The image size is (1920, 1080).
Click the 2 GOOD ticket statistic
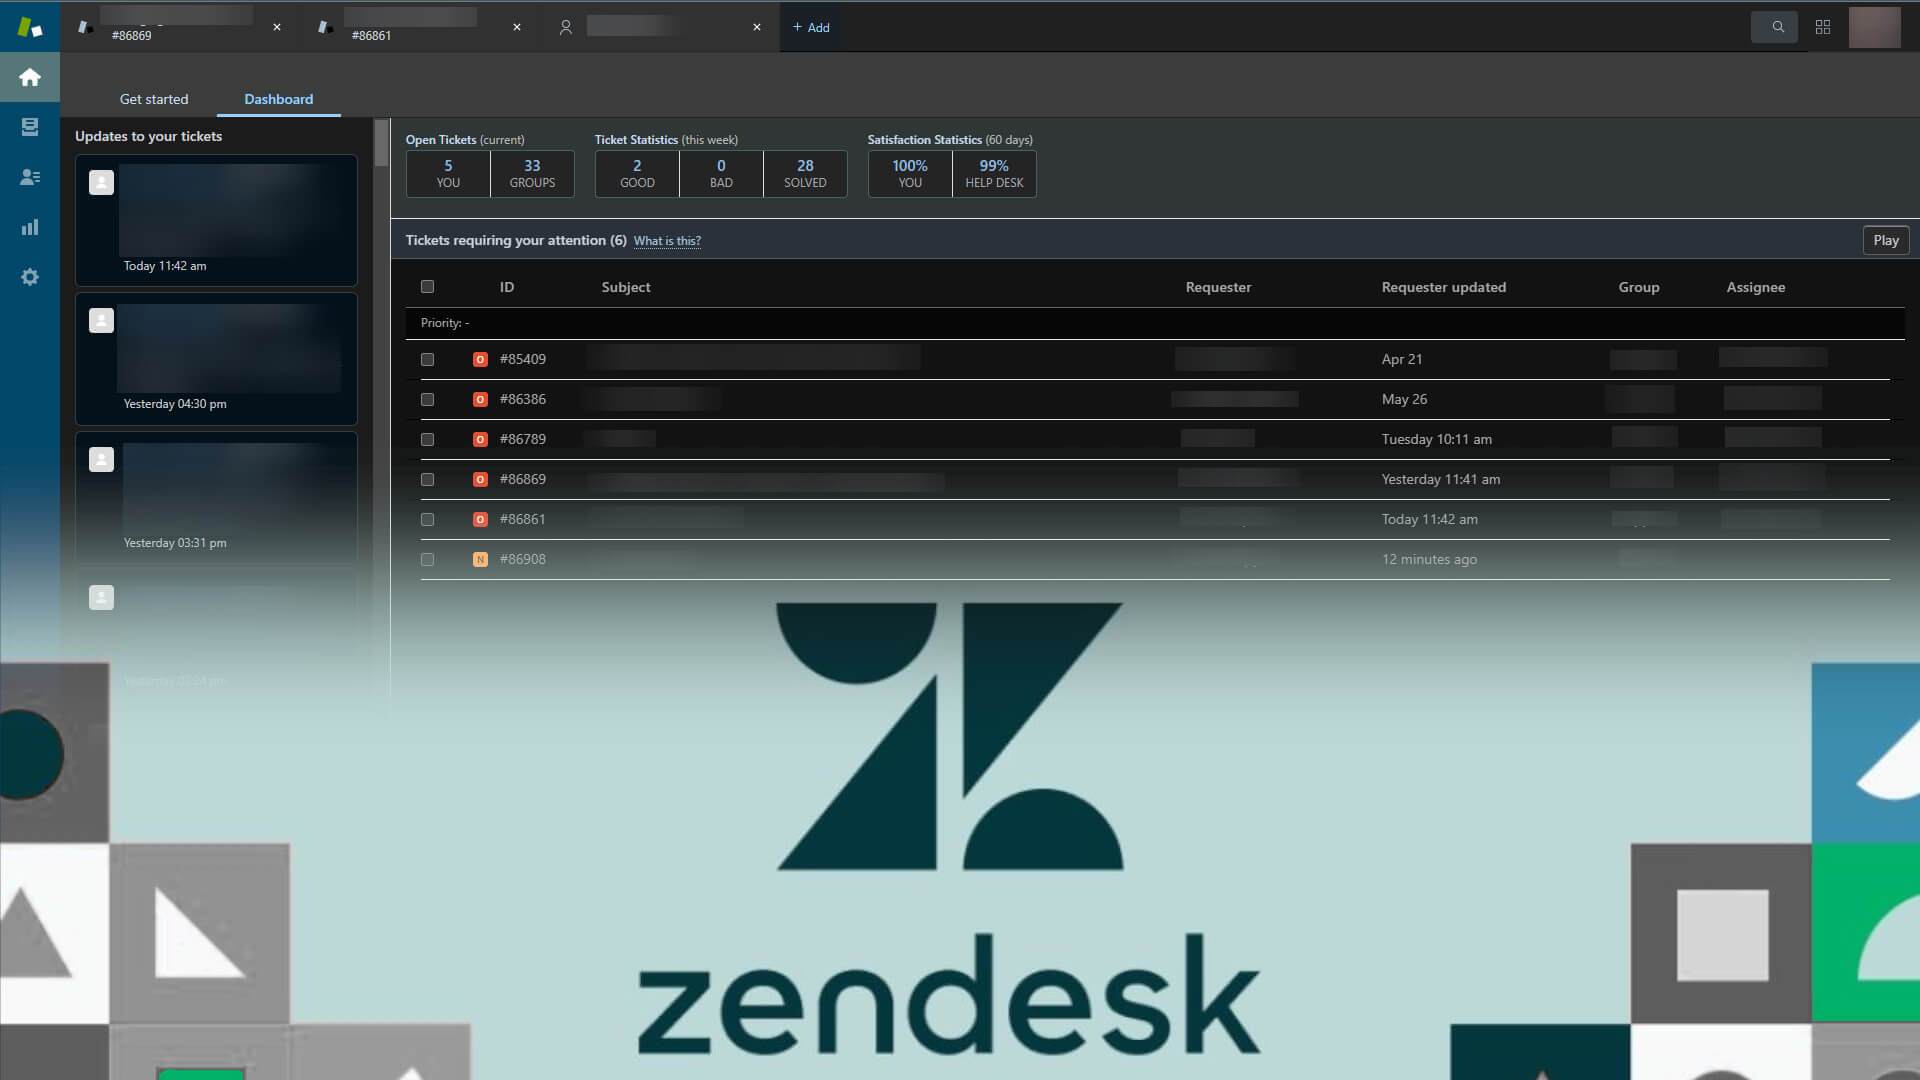click(637, 174)
